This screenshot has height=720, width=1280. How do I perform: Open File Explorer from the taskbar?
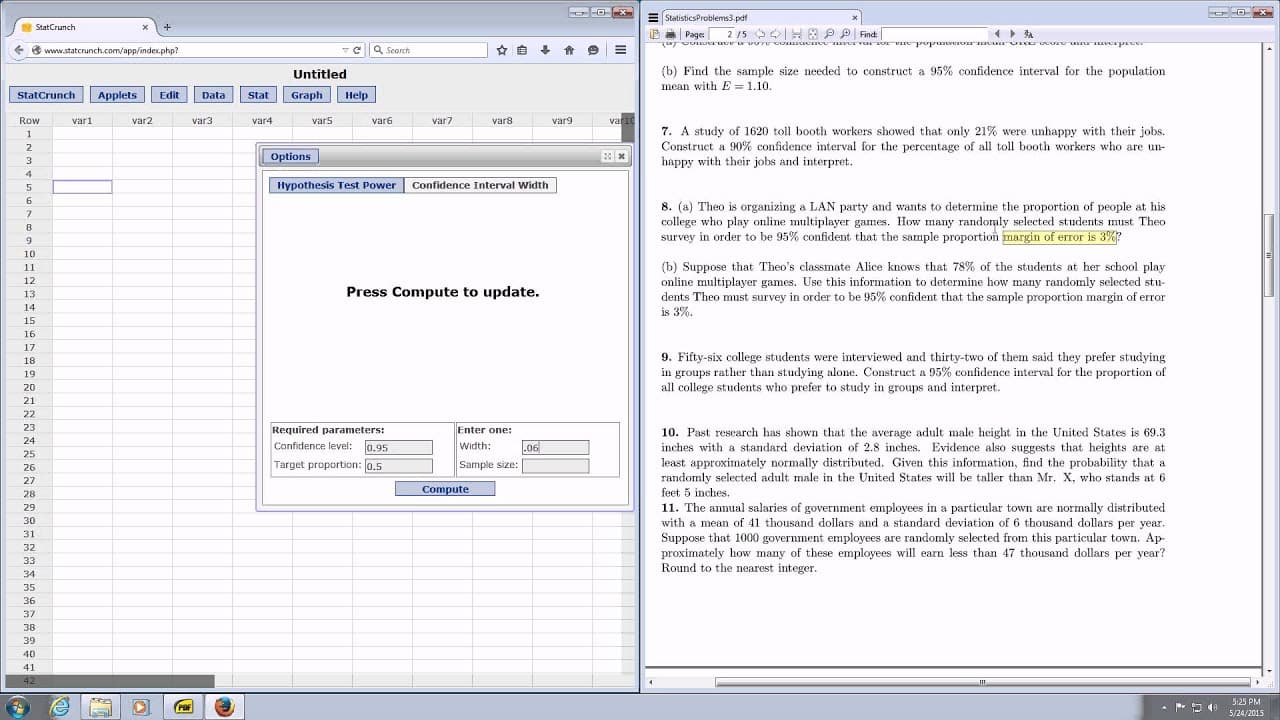101,706
